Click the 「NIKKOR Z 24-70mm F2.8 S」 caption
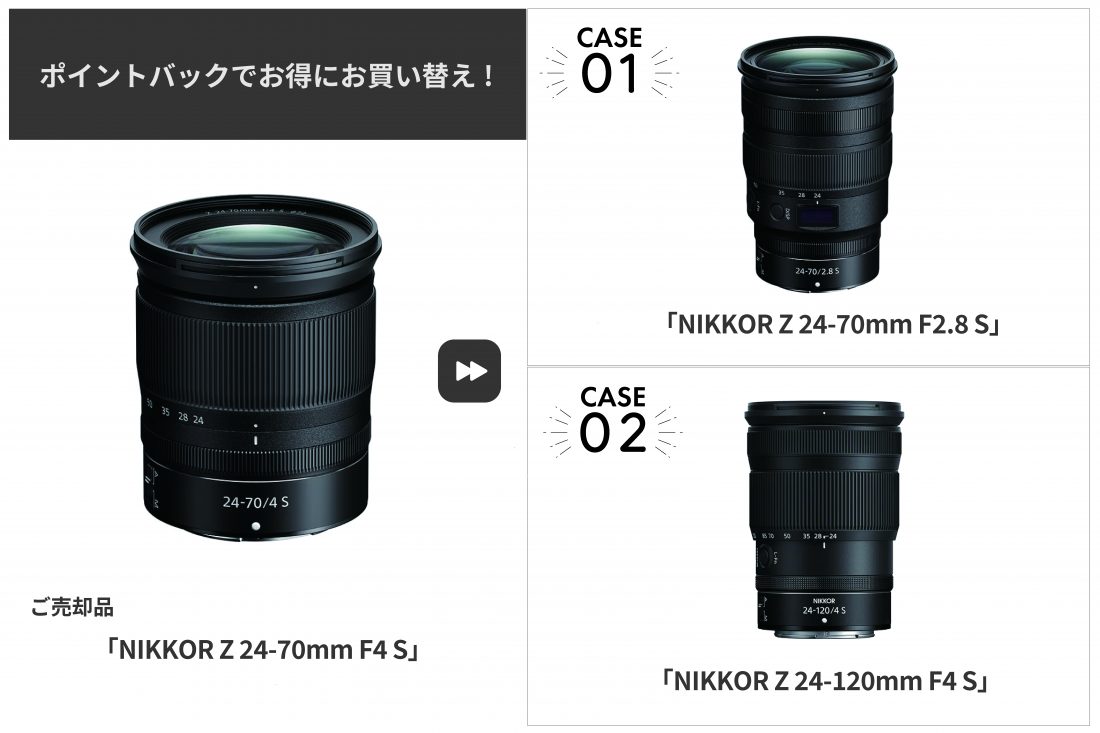1100x733 pixels. [x=832, y=324]
